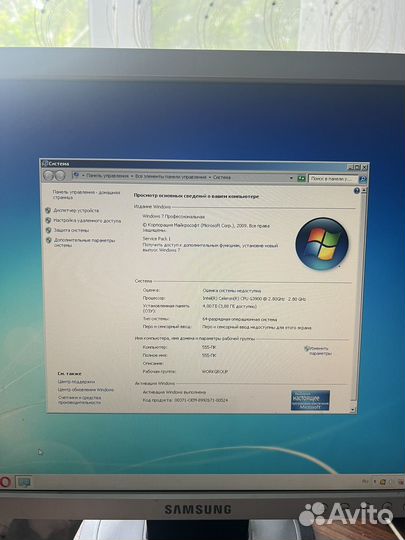This screenshot has height=540, width=405.
Task: Click the Control Panel icon in address bar
Action: (x=76, y=176)
